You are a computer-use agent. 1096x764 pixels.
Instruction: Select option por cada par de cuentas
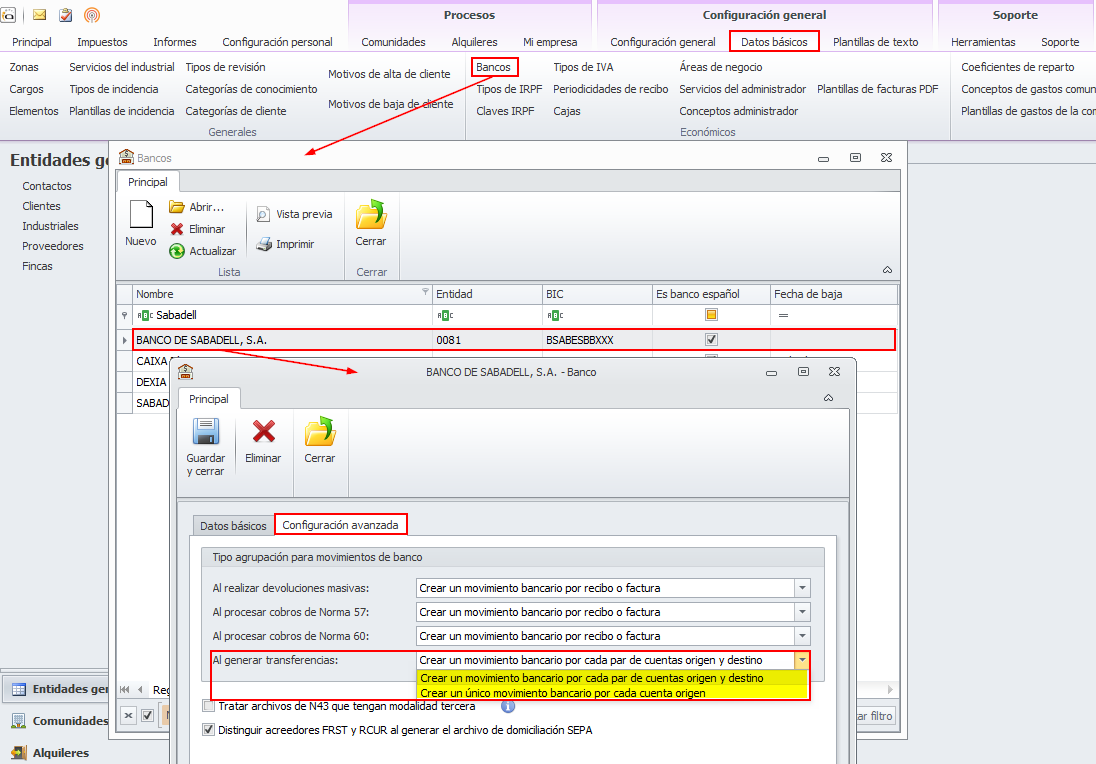coord(612,678)
